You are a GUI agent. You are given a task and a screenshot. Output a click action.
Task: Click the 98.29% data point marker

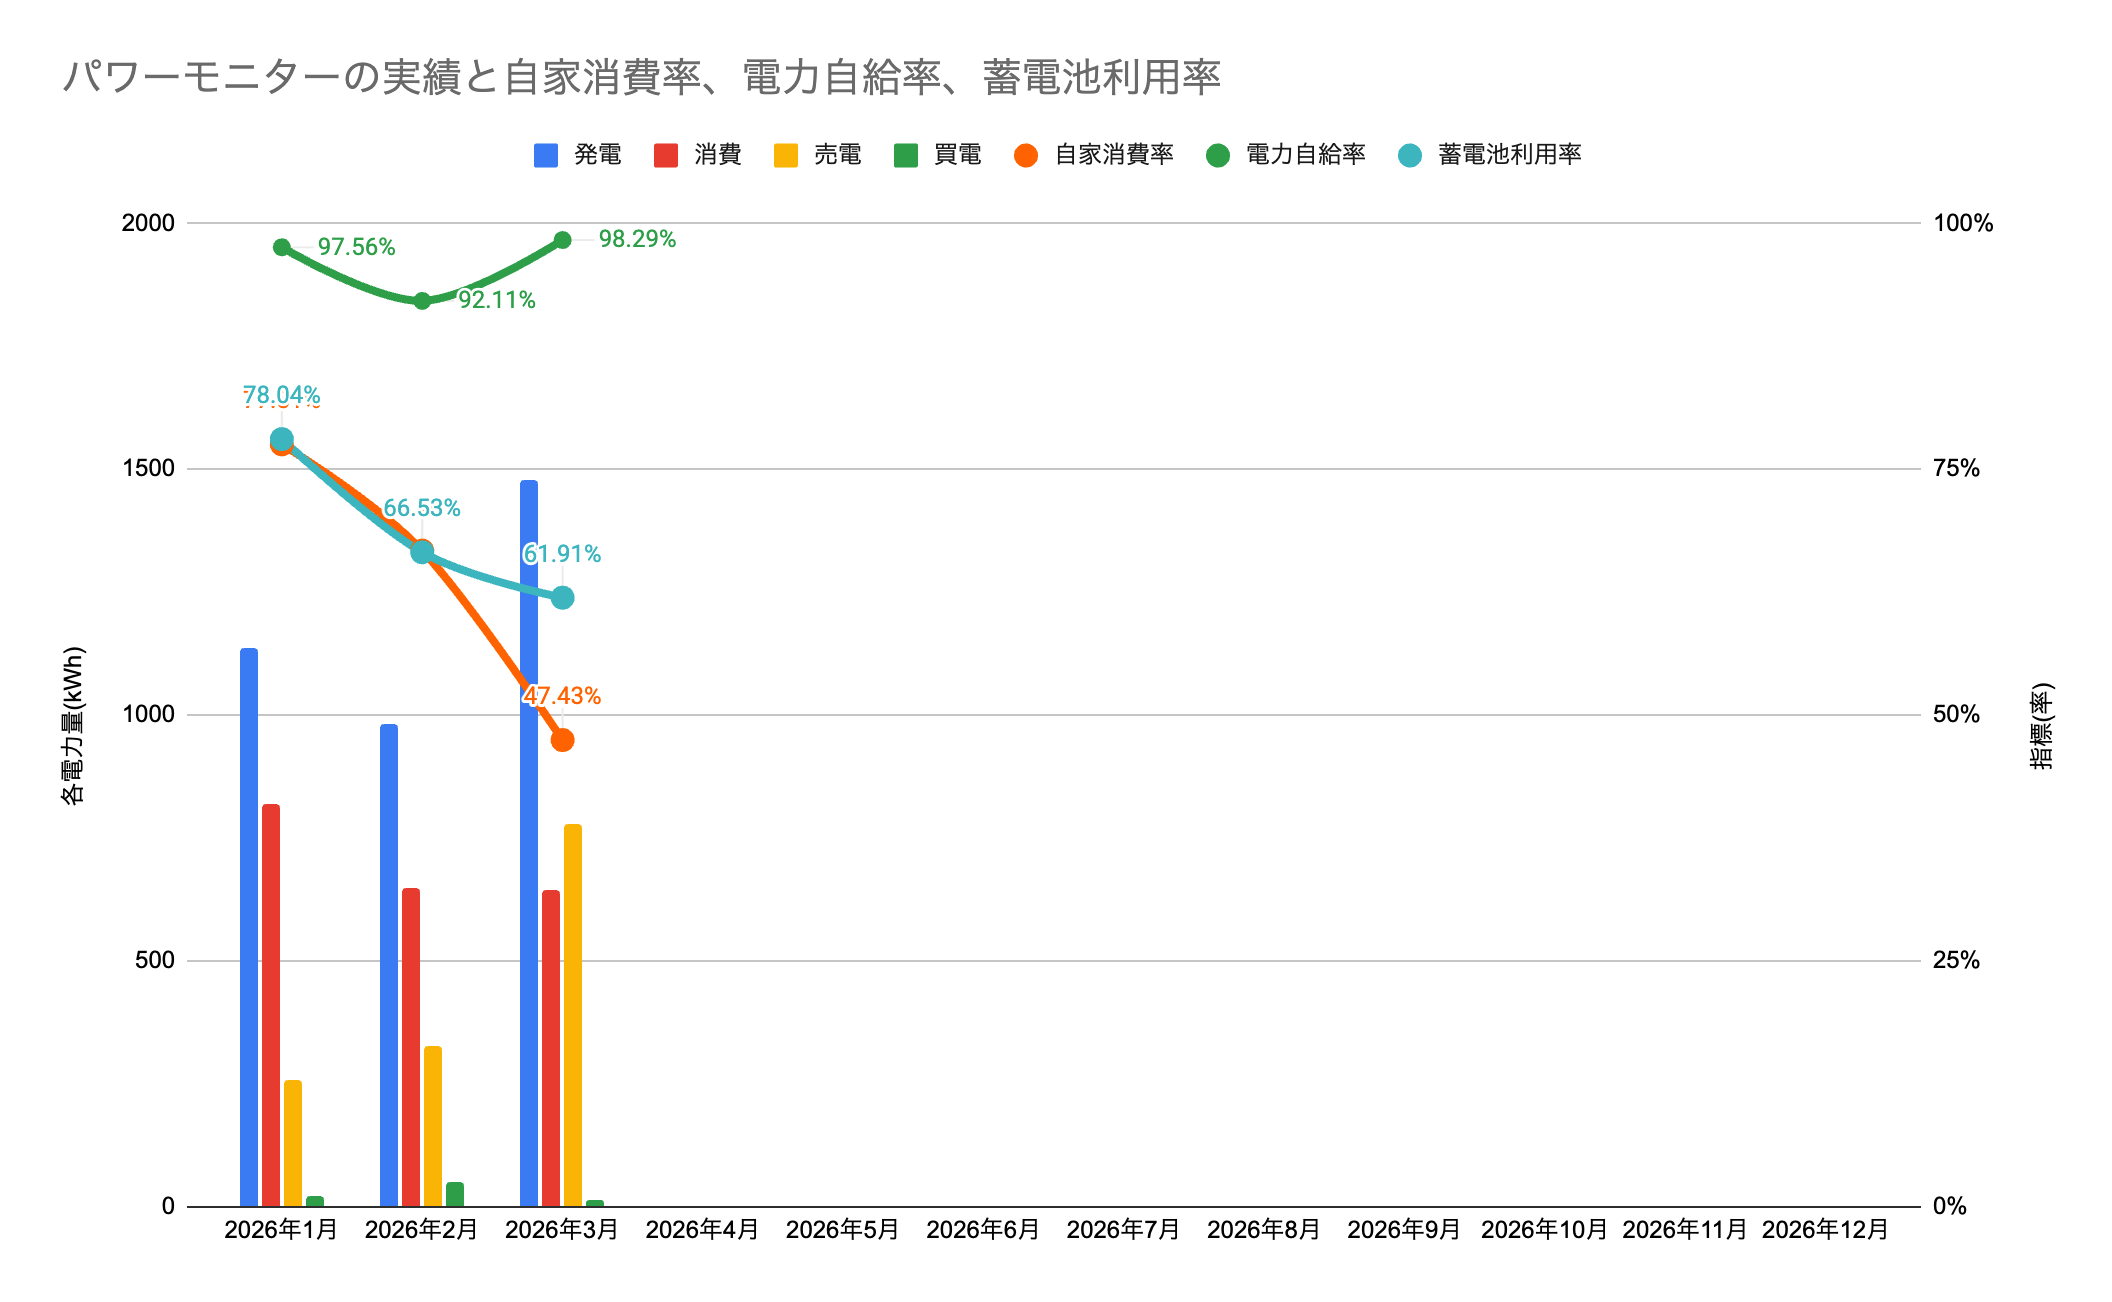562,240
